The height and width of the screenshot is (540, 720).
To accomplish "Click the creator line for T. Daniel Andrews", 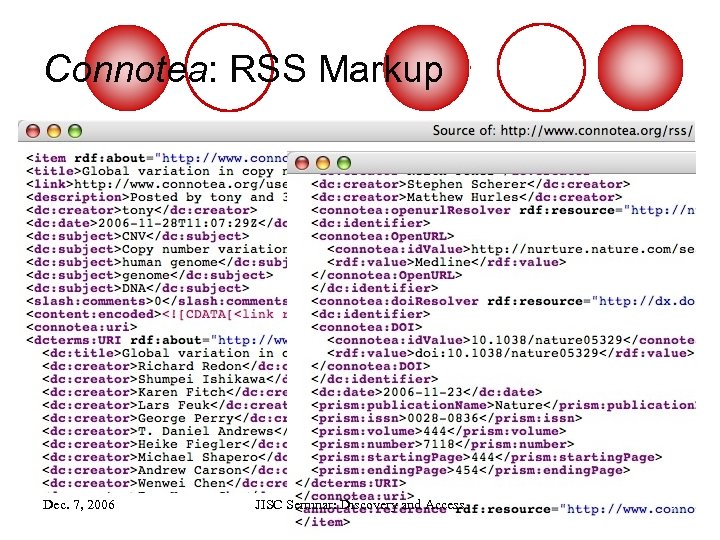I will (165, 431).
